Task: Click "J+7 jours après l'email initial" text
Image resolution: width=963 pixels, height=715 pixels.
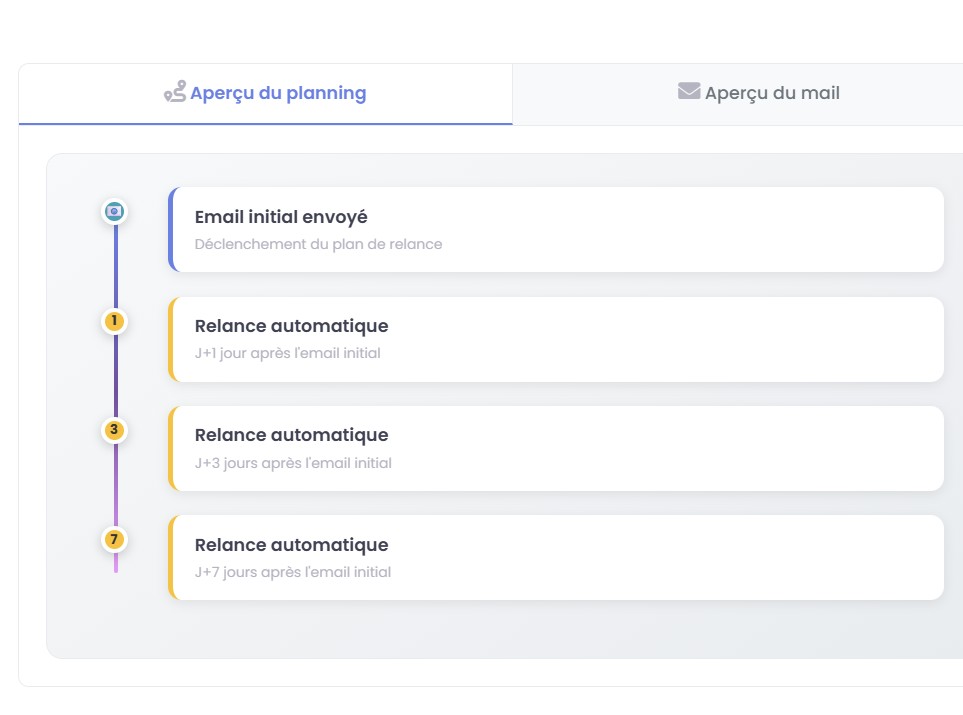Action: [292, 572]
